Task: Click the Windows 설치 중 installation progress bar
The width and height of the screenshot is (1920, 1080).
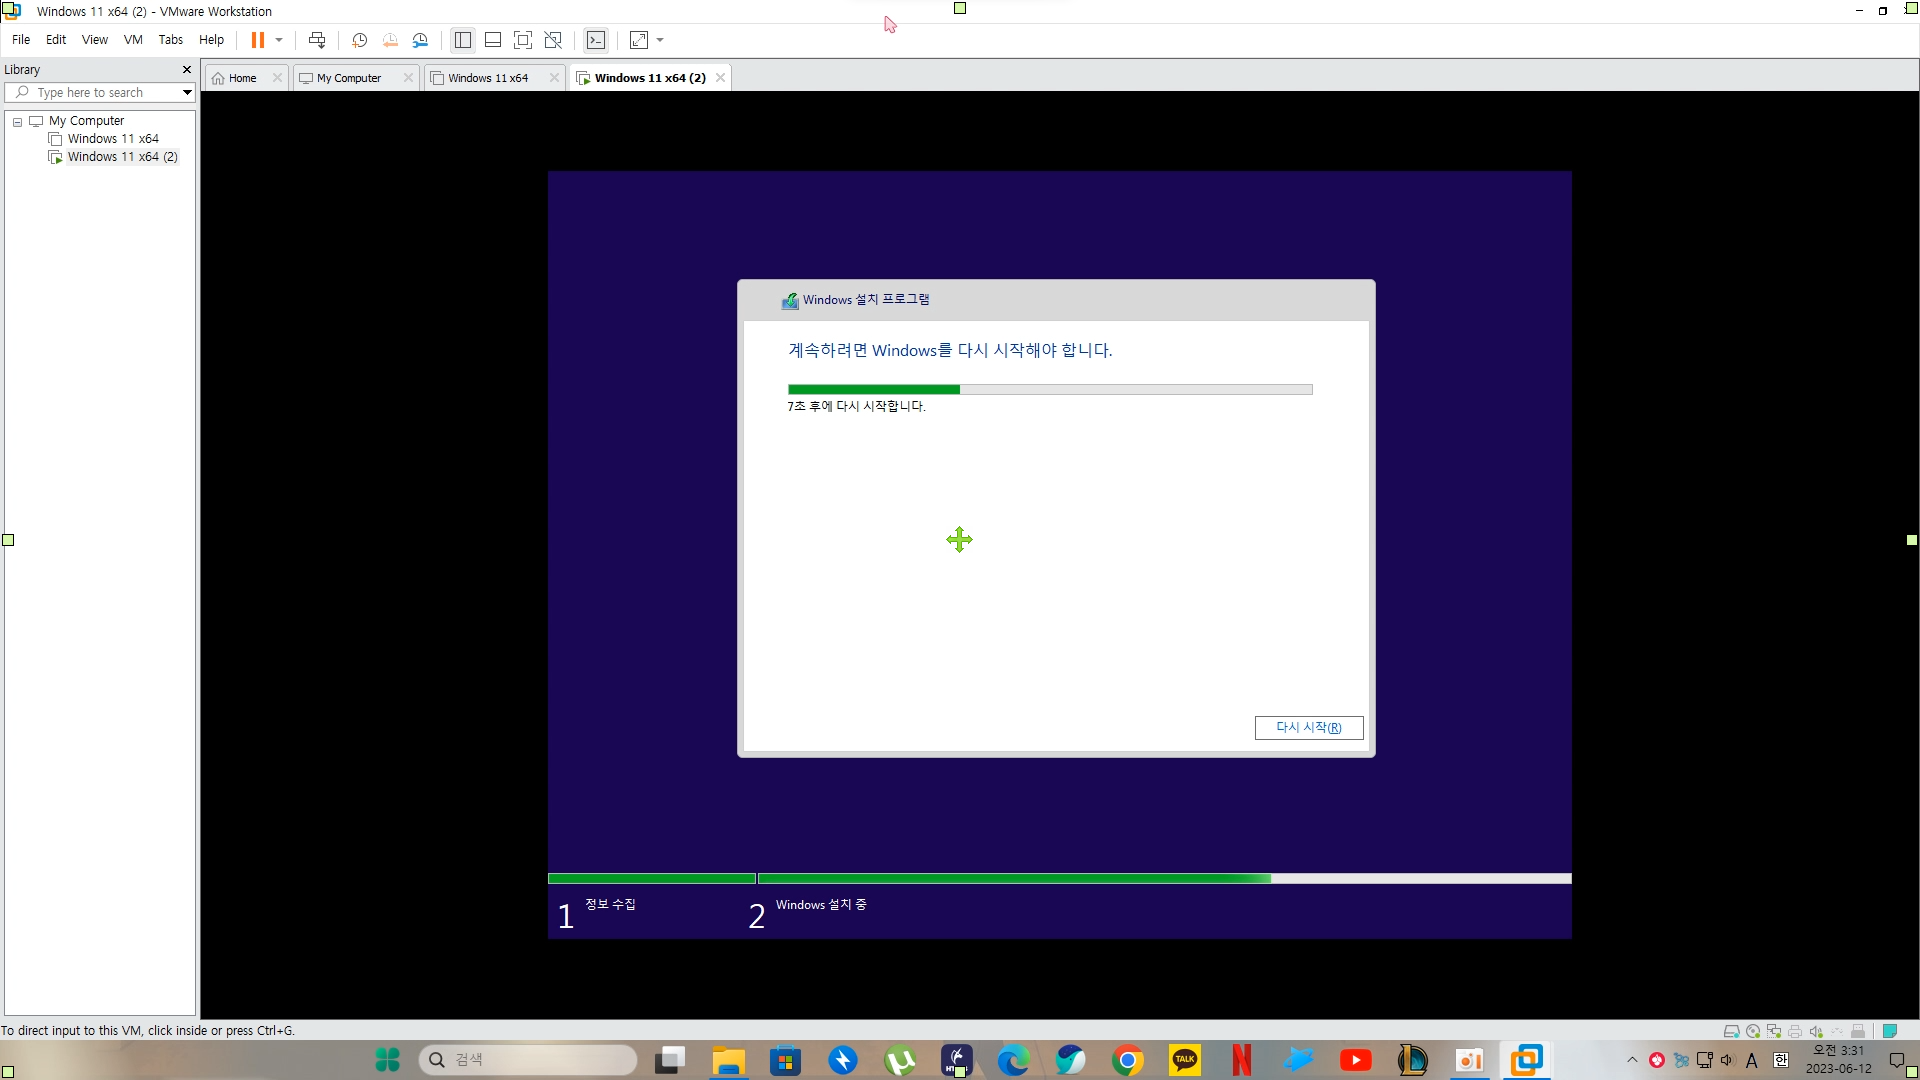Action: [x=1165, y=879]
